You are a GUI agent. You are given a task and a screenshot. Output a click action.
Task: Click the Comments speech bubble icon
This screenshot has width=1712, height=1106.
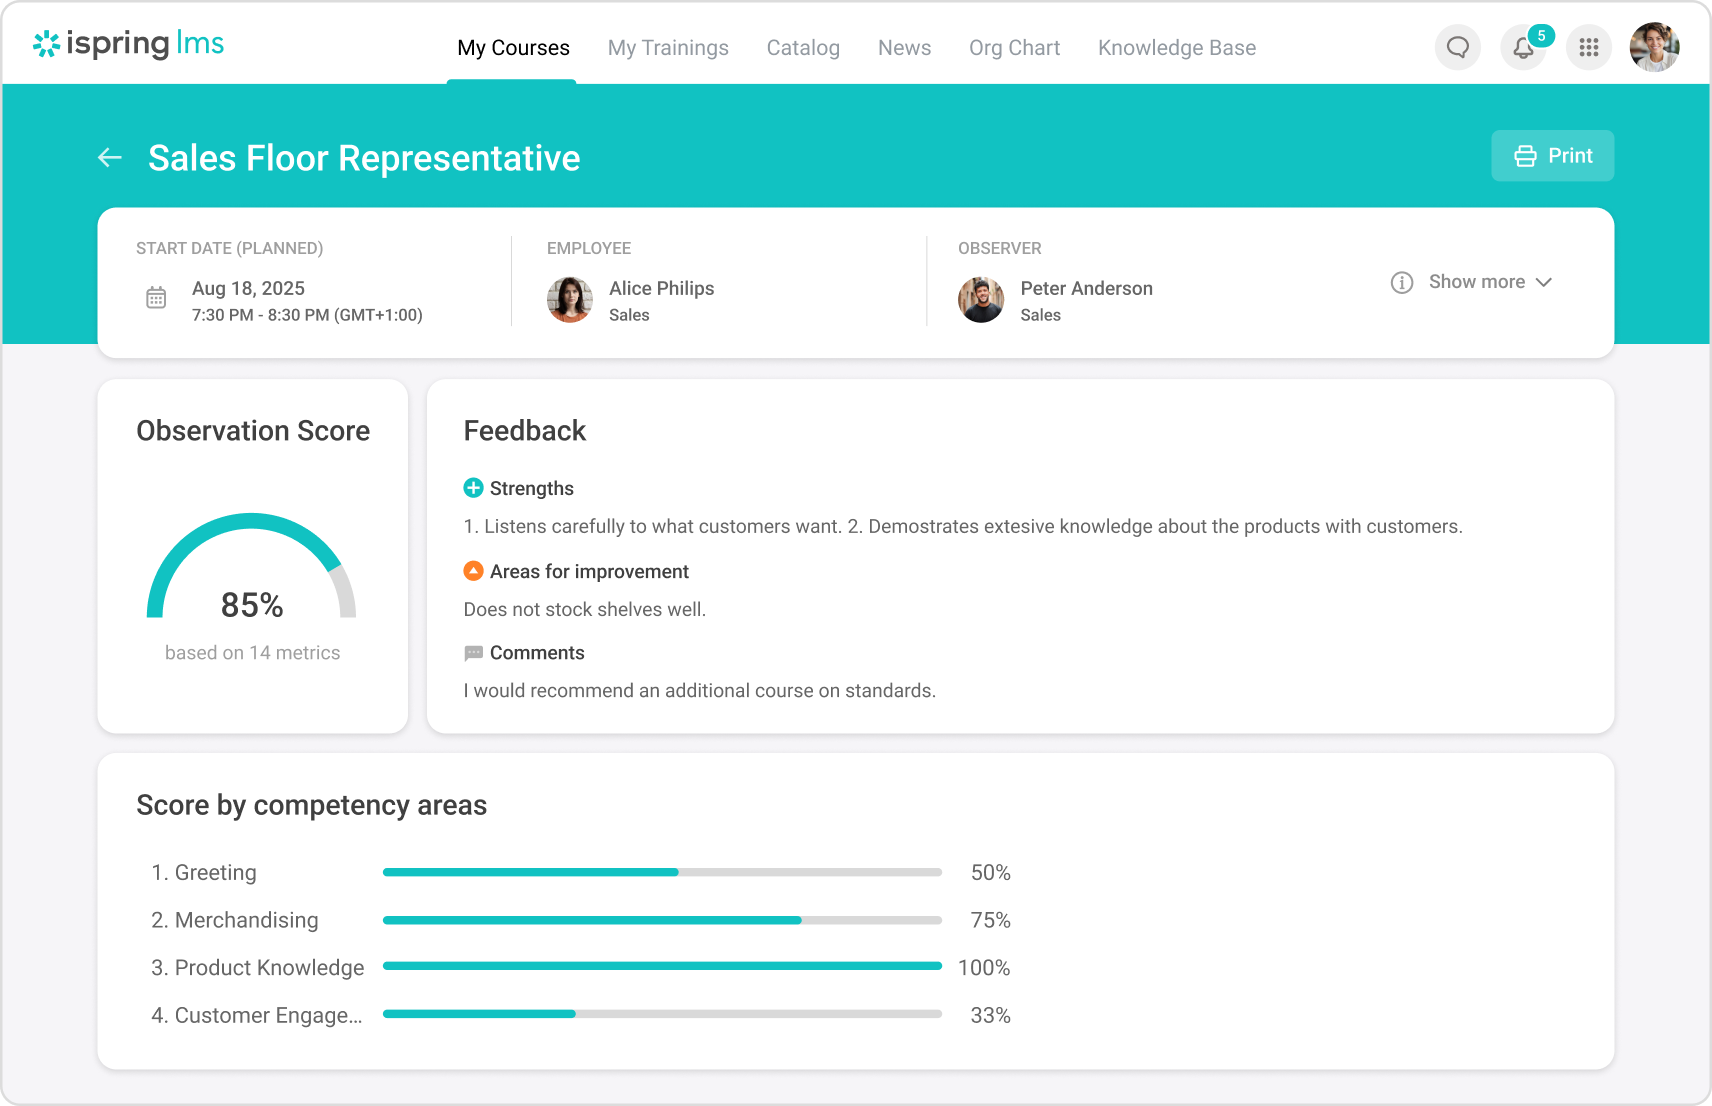click(474, 653)
